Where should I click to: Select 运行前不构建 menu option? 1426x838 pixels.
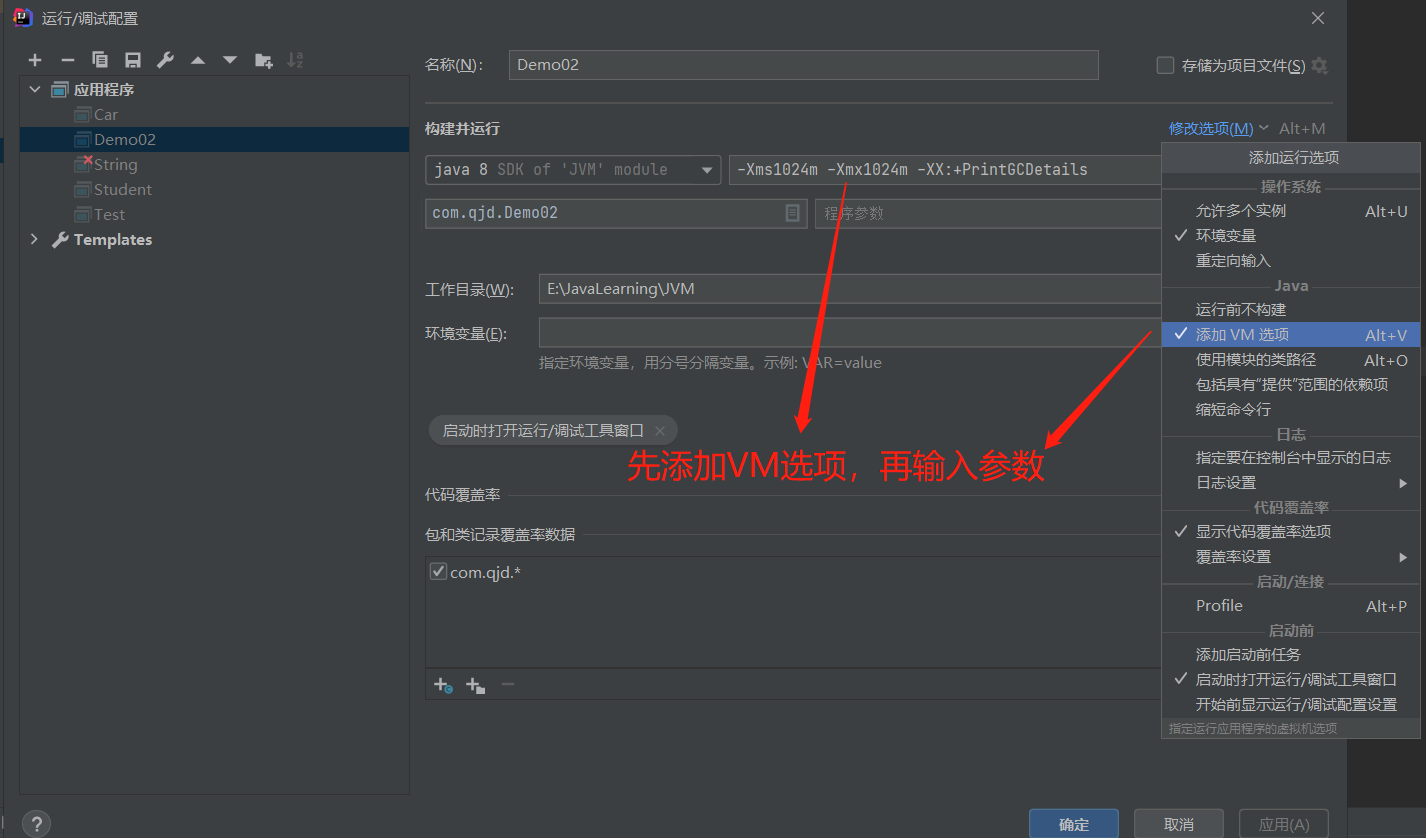click(x=1291, y=310)
